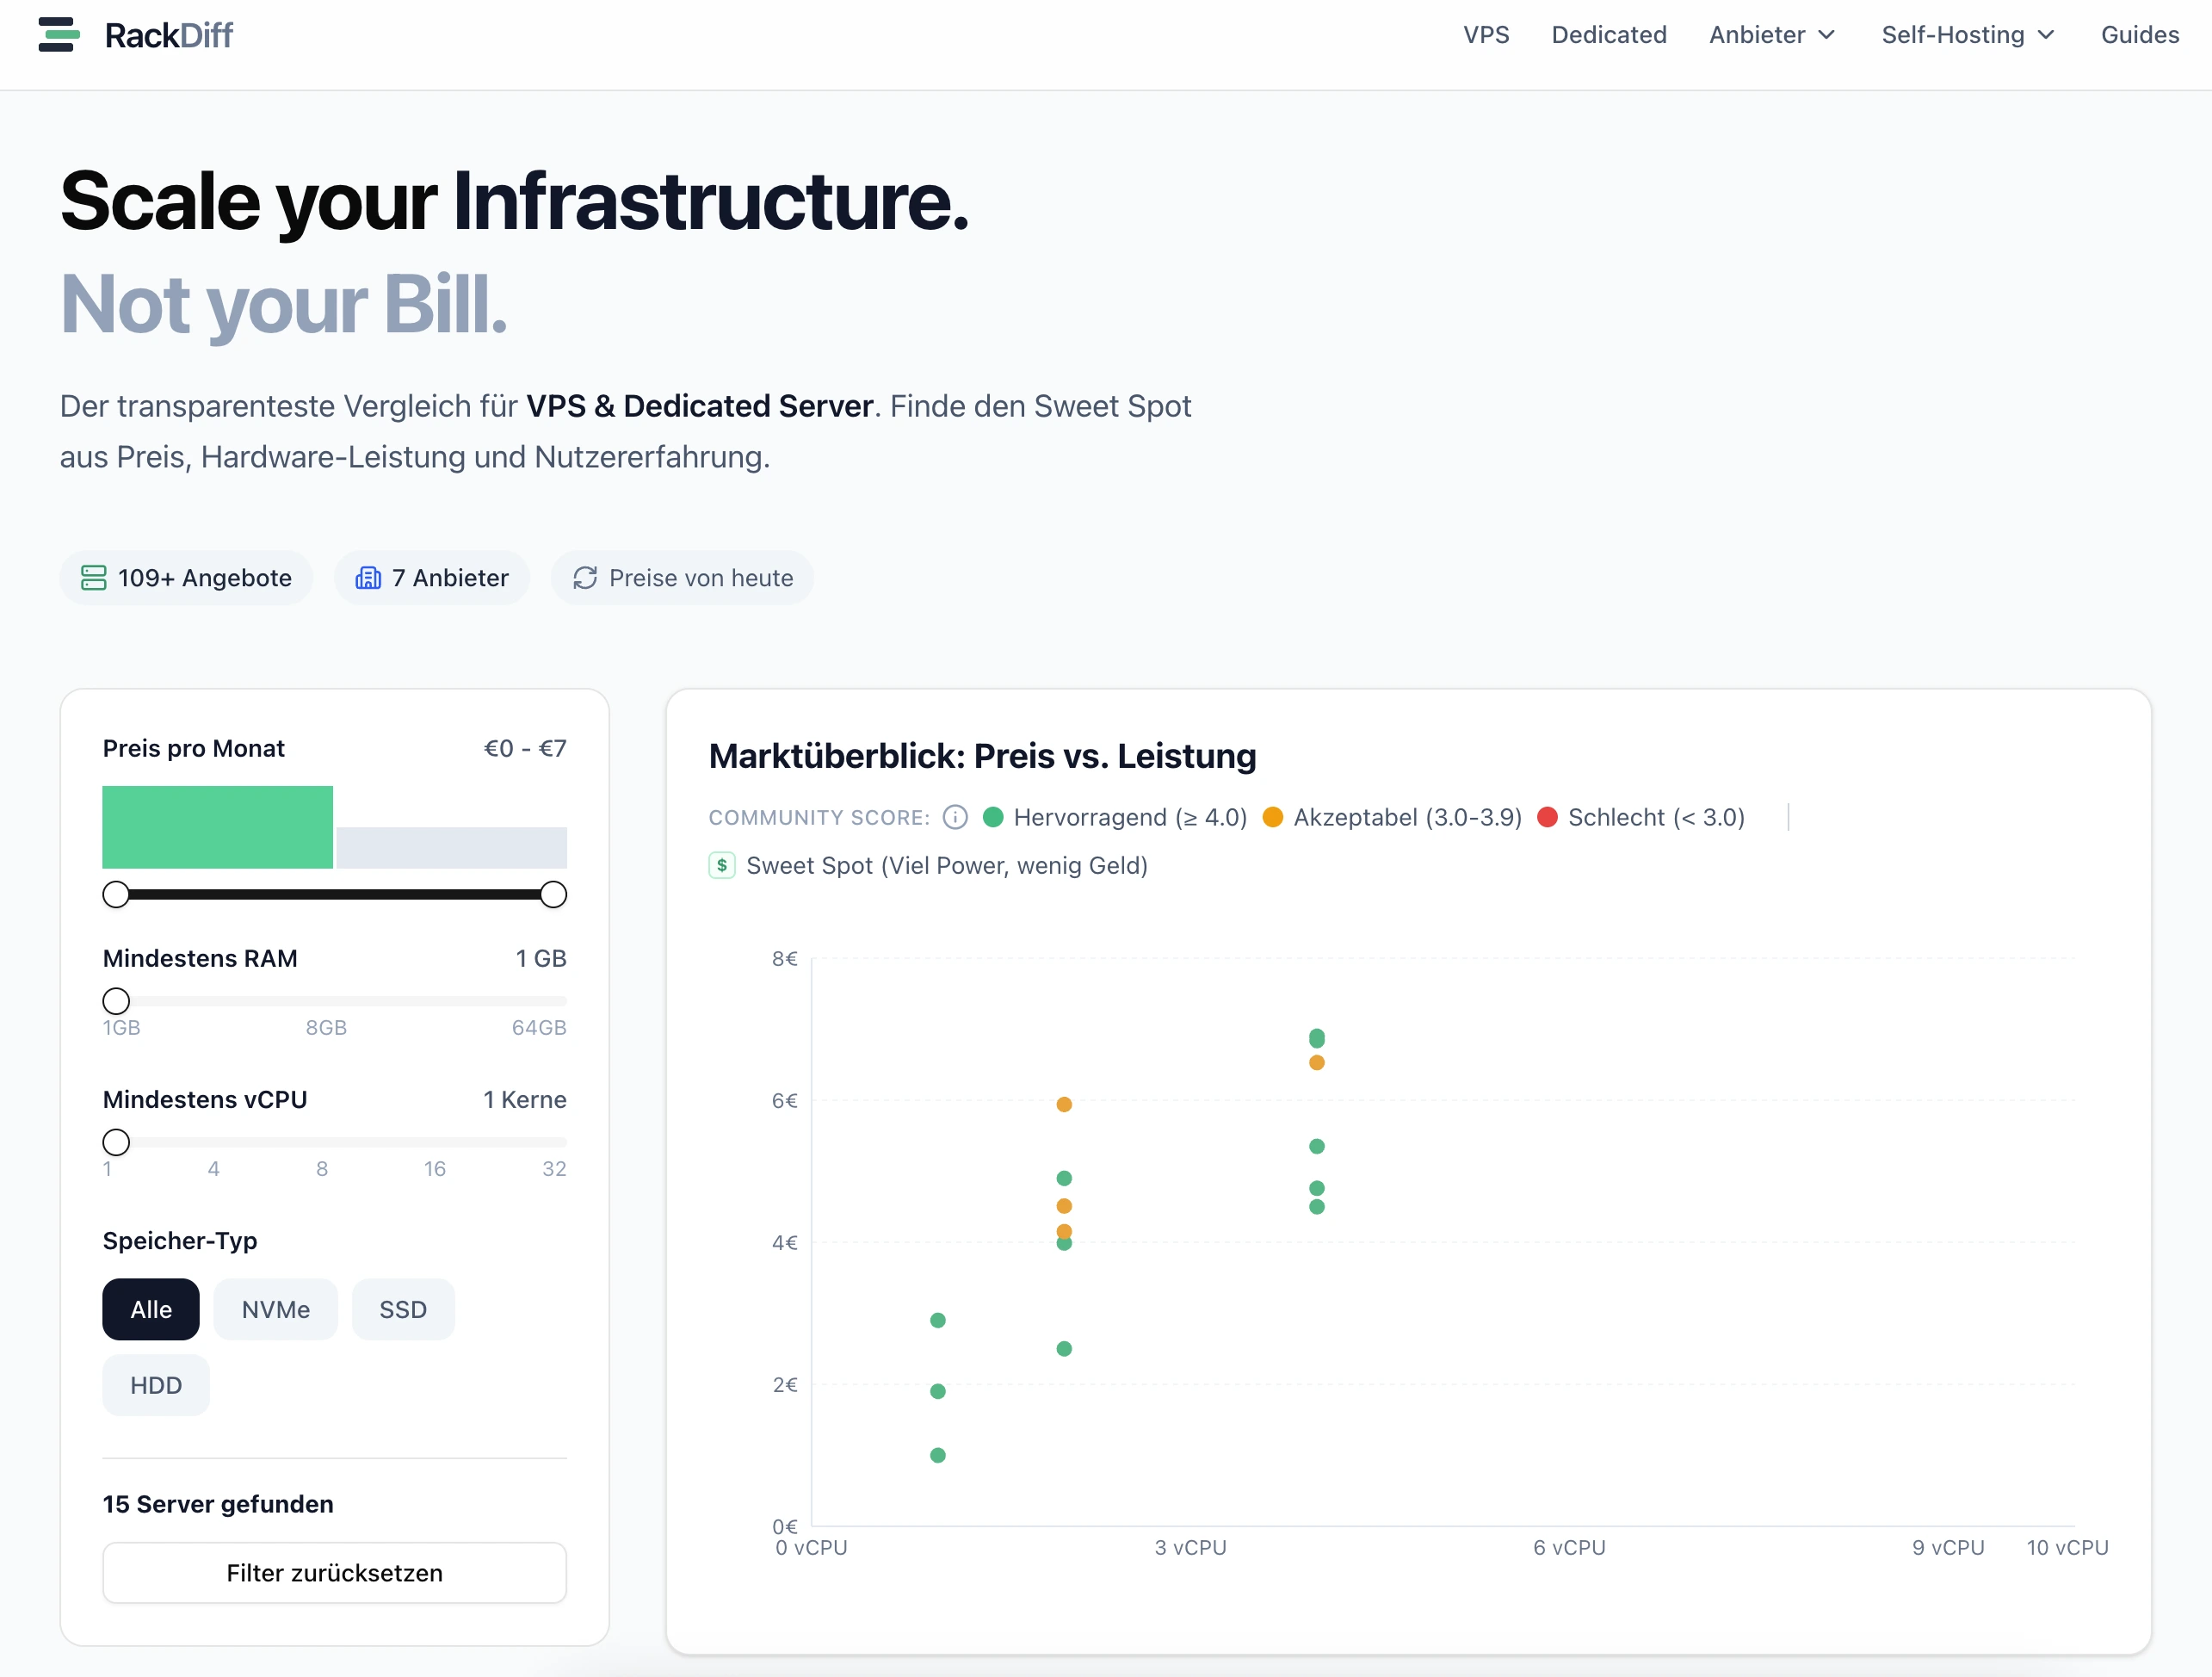Select the NVMe storage type filter

coord(275,1309)
